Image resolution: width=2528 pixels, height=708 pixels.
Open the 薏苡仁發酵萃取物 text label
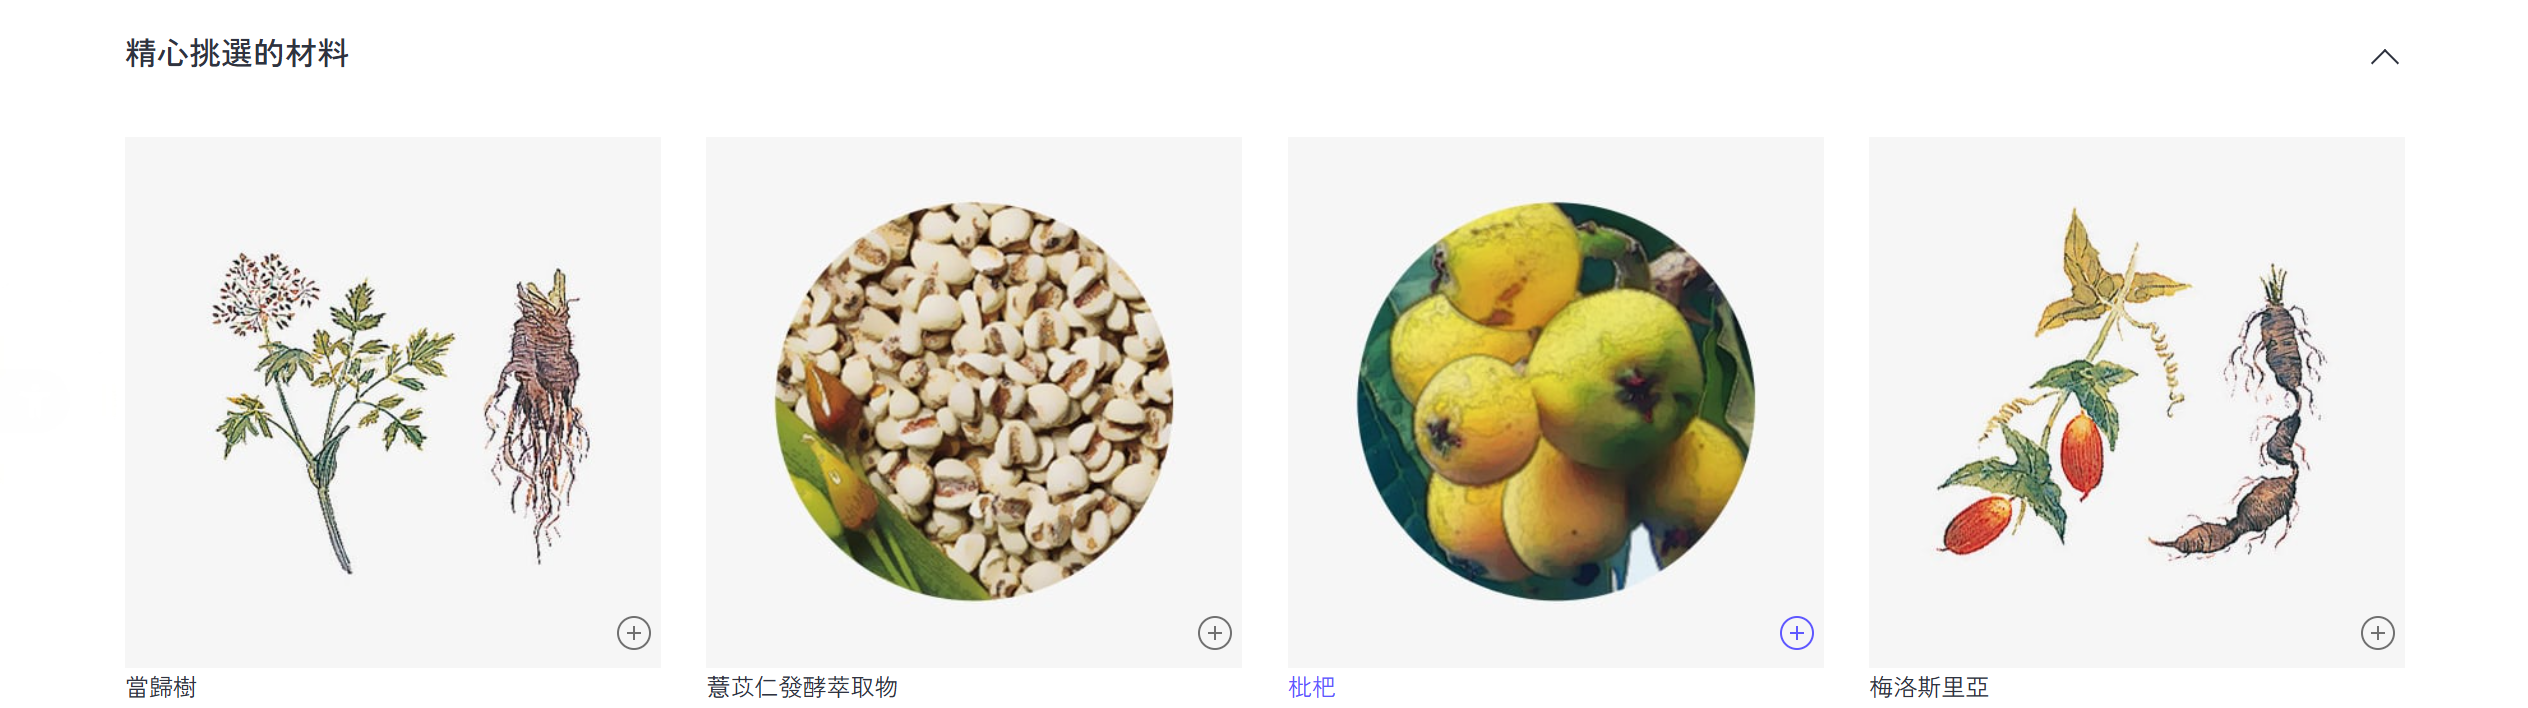802,687
